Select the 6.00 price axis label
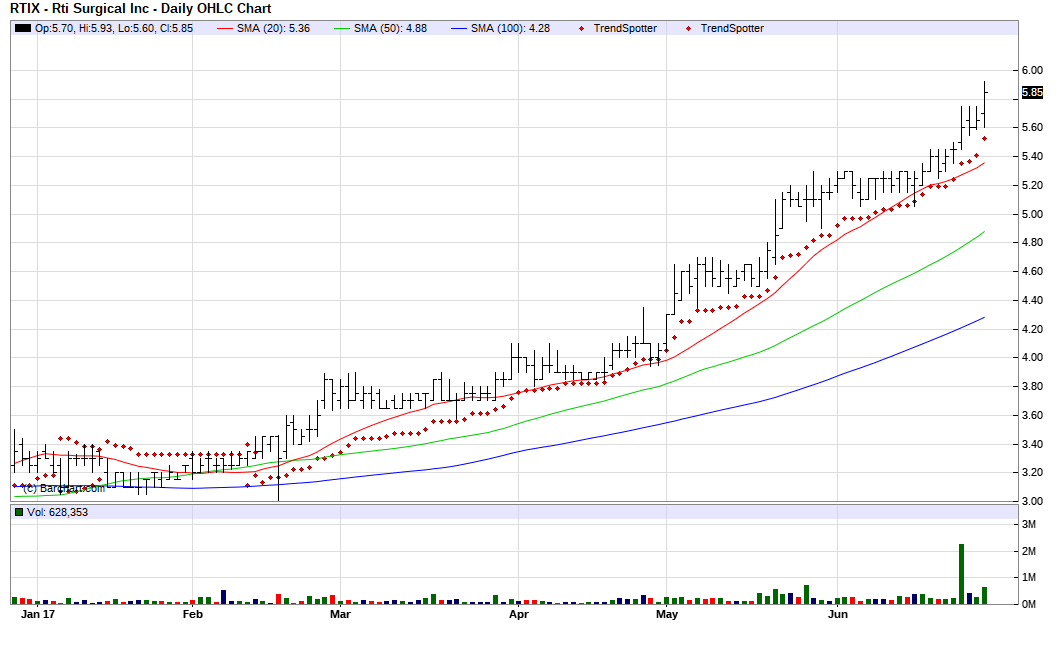 (1032, 70)
